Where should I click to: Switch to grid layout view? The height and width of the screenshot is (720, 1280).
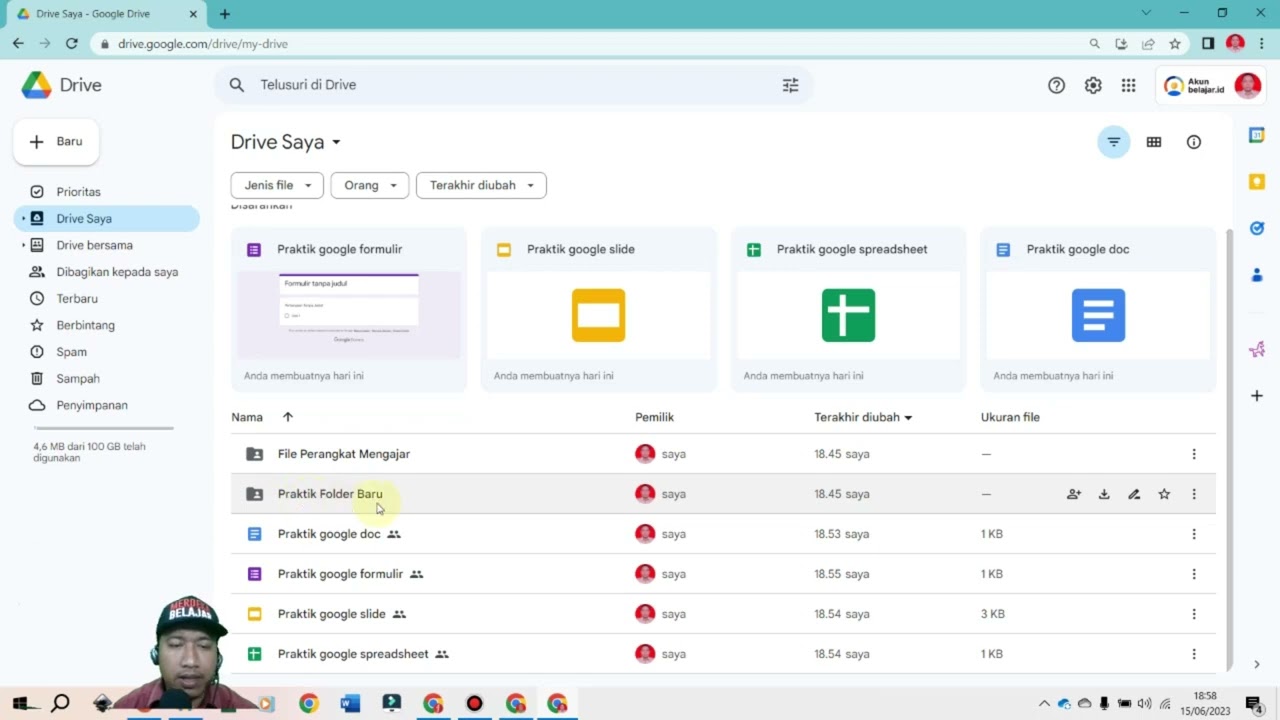click(1154, 142)
